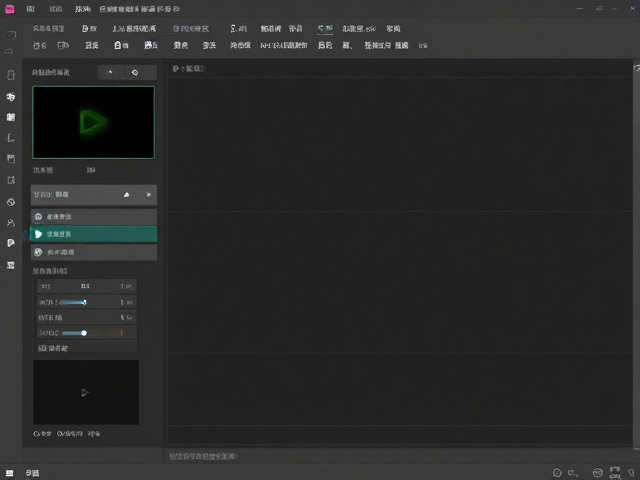The width and height of the screenshot is (640, 480).
Task: Click the blue slider with the square handle
Action: tap(73, 302)
